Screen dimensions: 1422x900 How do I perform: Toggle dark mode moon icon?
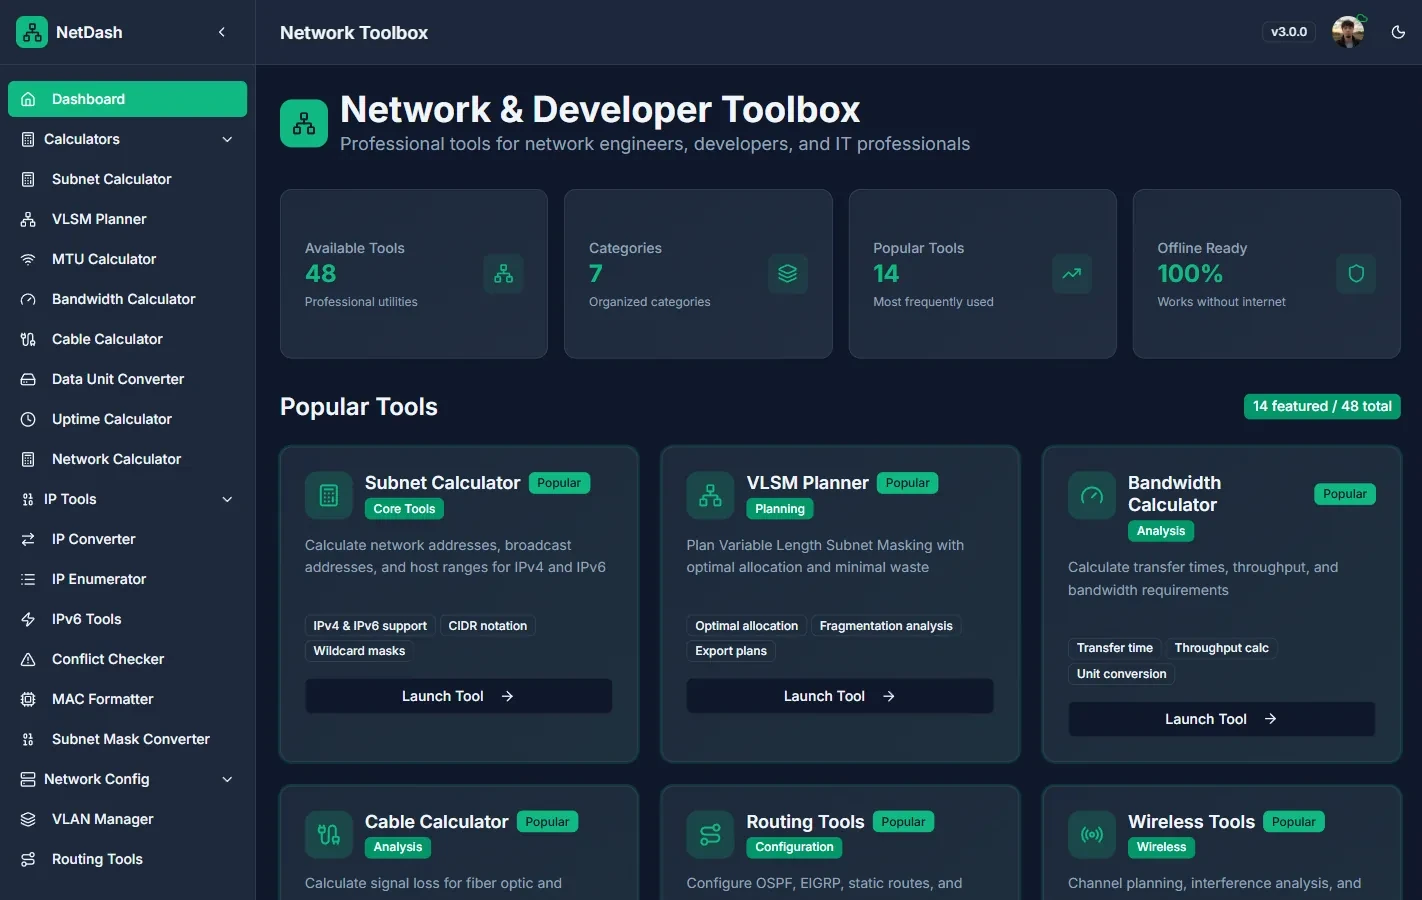point(1398,32)
